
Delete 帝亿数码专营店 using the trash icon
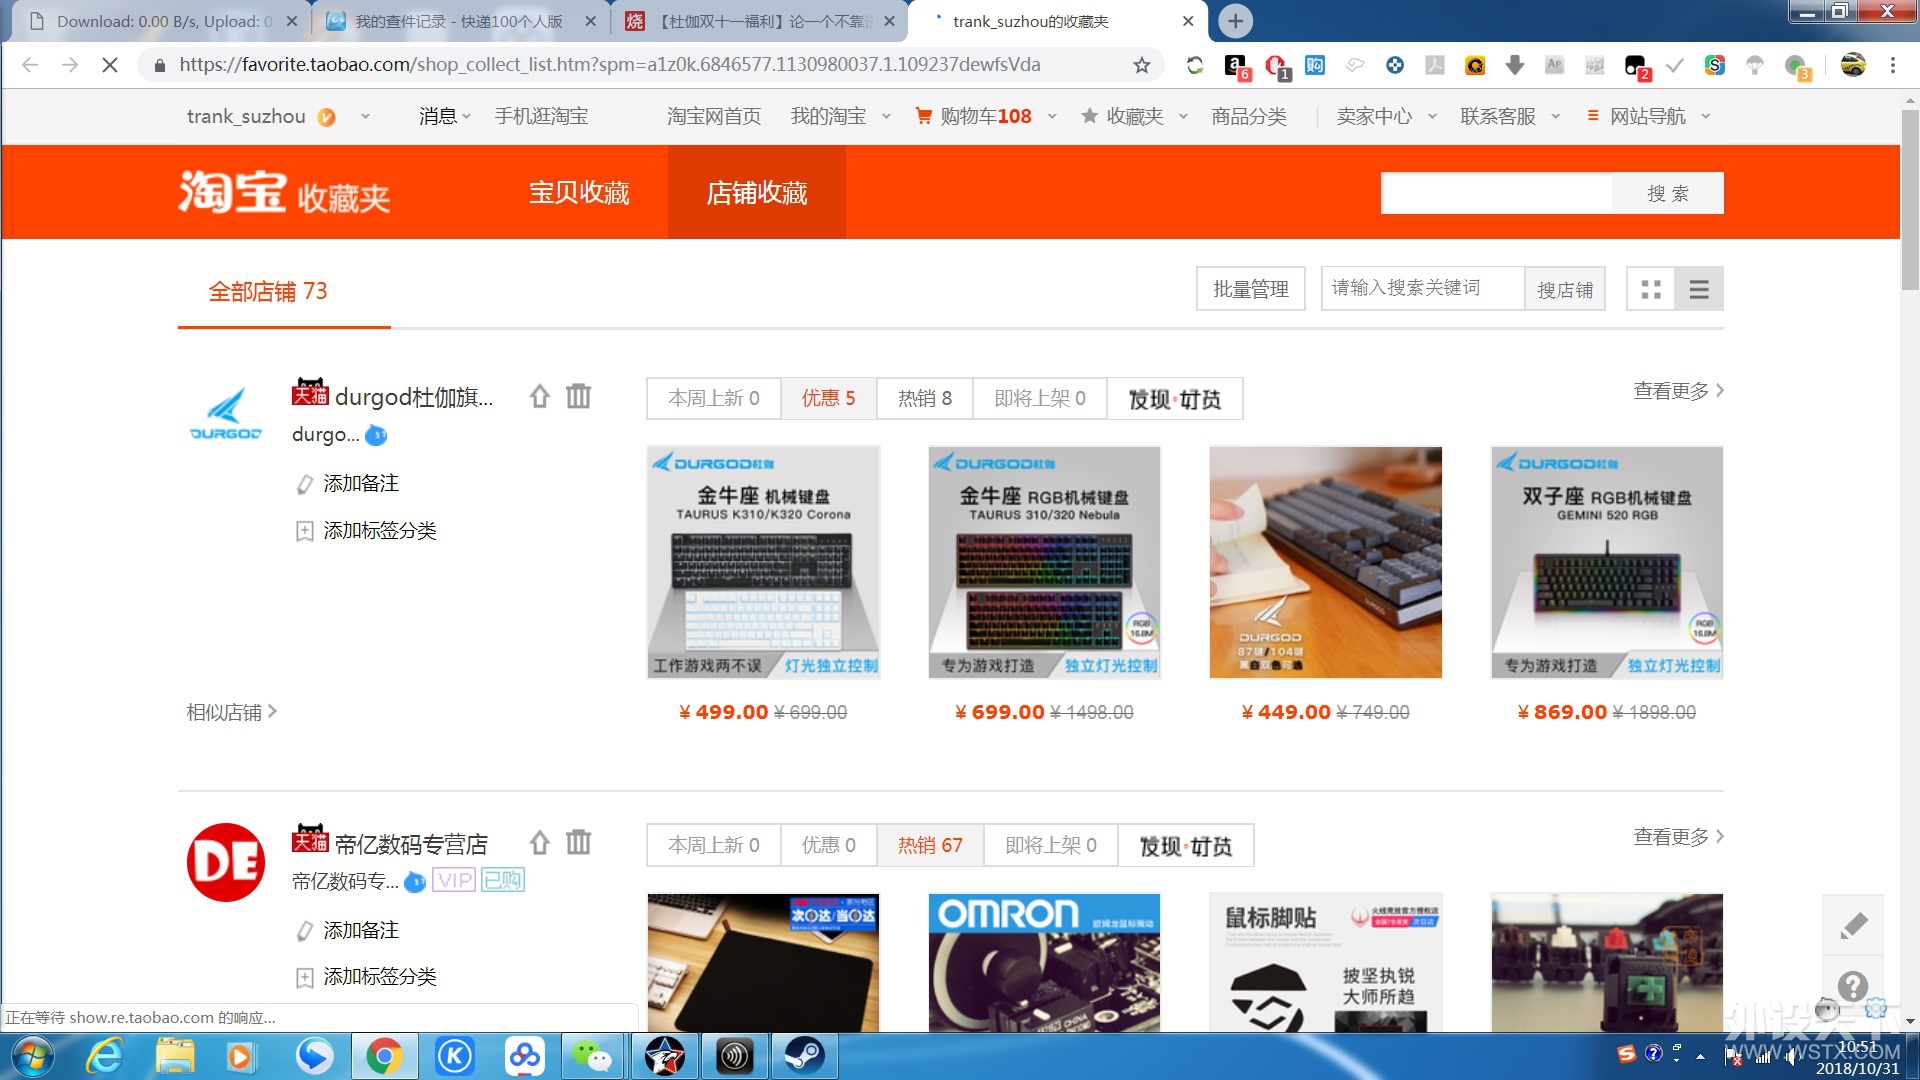[578, 843]
